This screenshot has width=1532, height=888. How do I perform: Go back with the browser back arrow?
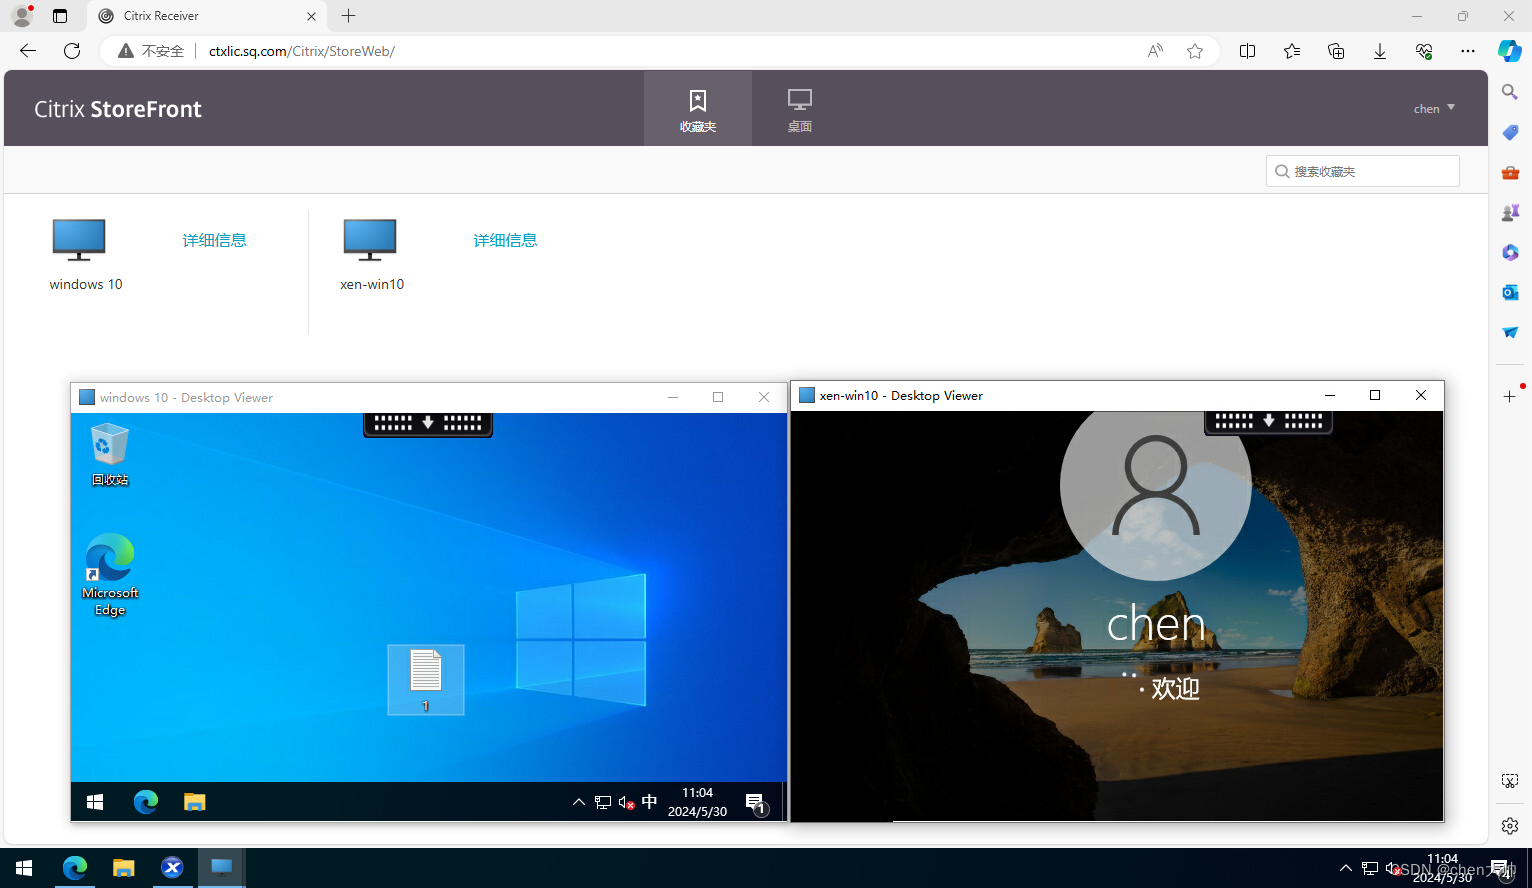28,51
